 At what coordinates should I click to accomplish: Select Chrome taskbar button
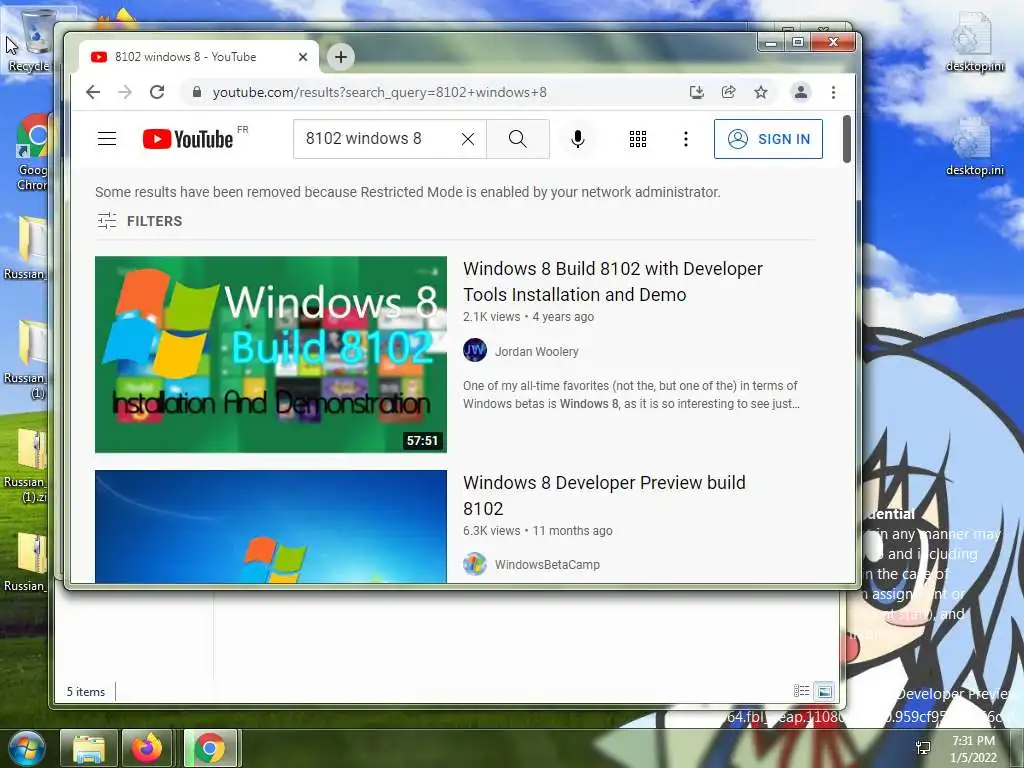(210, 748)
